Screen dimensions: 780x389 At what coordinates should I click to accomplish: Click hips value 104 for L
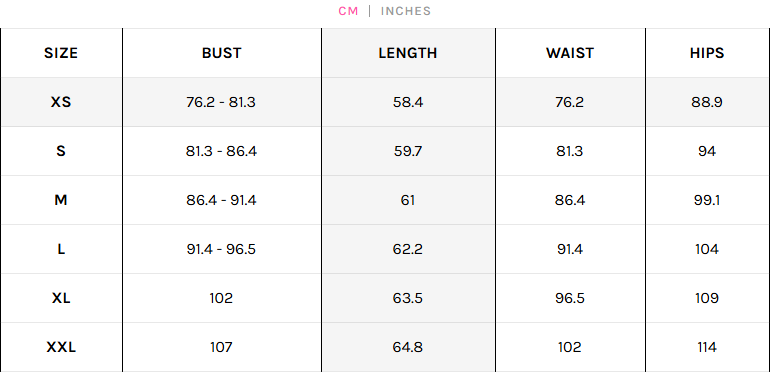click(707, 249)
